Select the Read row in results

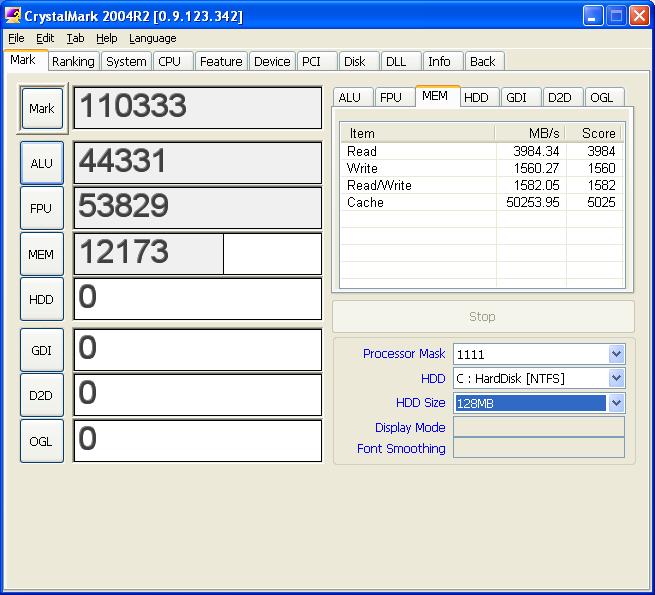tap(482, 151)
